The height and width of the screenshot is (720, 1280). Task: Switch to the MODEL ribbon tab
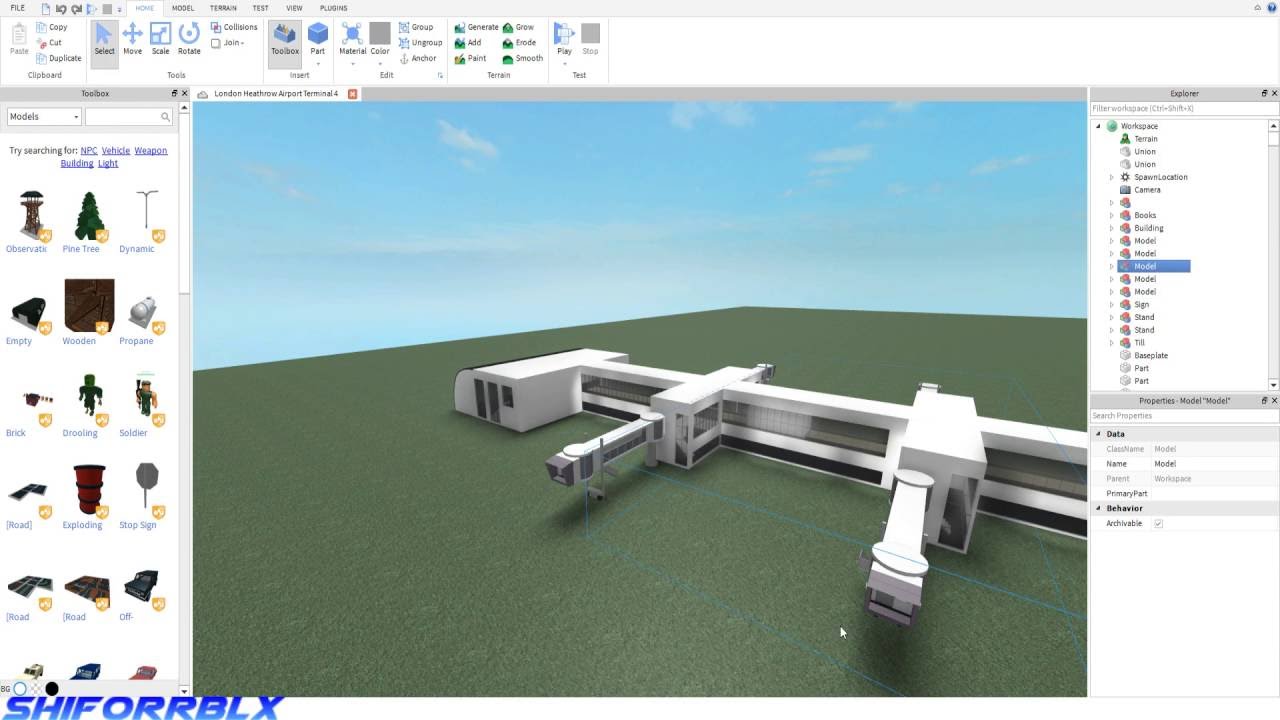pyautogui.click(x=183, y=8)
